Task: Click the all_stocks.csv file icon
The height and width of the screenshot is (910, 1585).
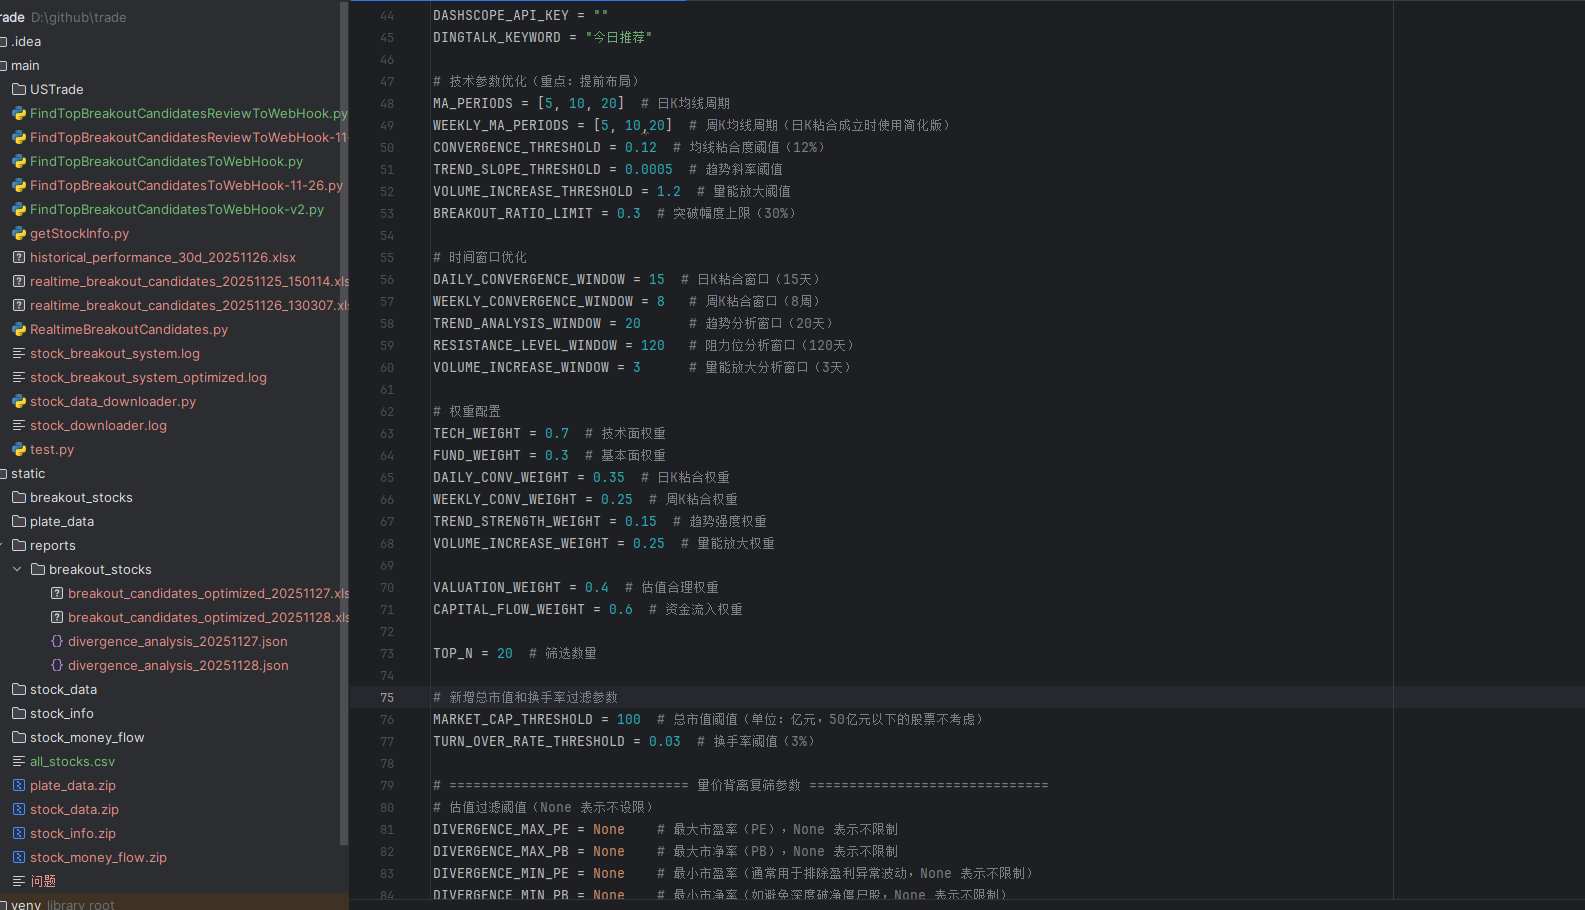Action: pos(19,761)
